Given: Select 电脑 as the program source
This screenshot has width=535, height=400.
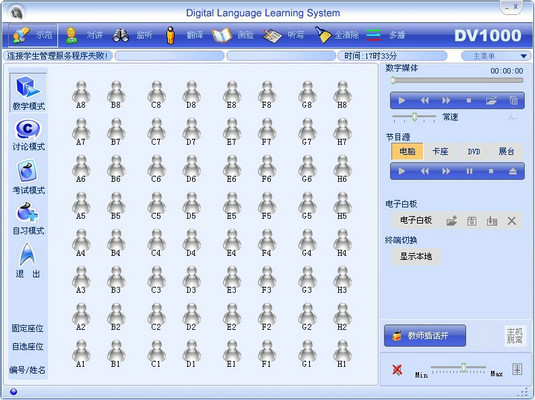Looking at the screenshot, I should coord(407,151).
